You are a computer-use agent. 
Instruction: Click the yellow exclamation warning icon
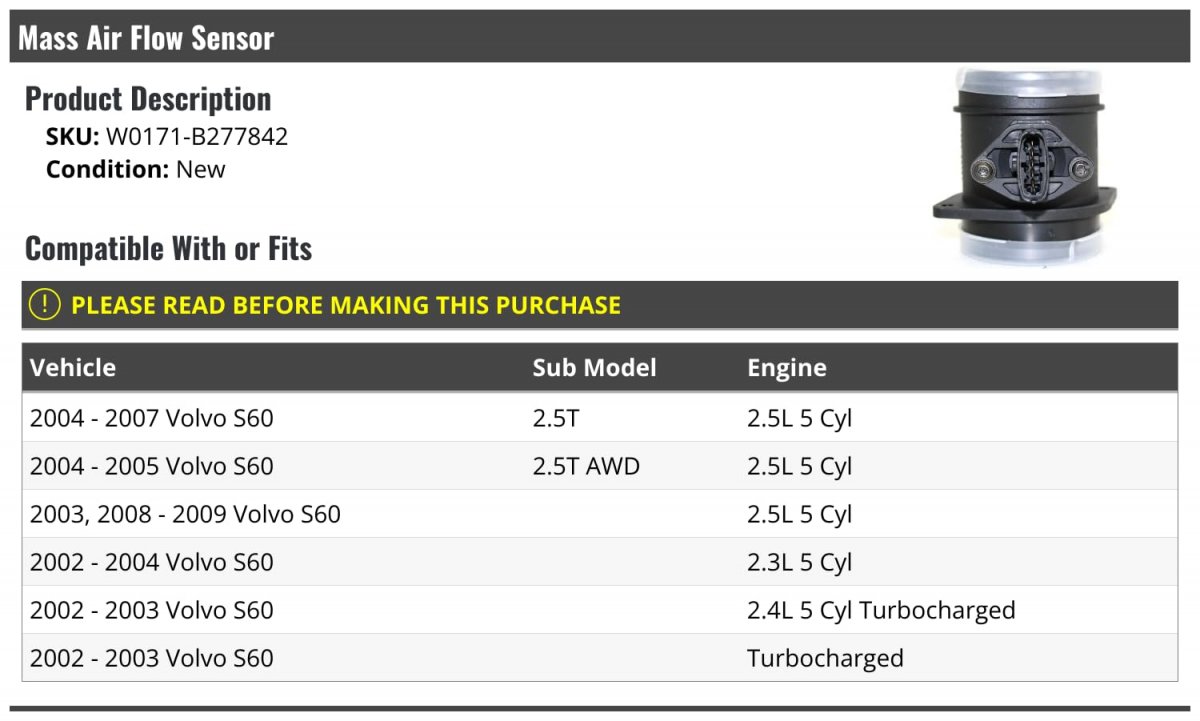point(45,305)
